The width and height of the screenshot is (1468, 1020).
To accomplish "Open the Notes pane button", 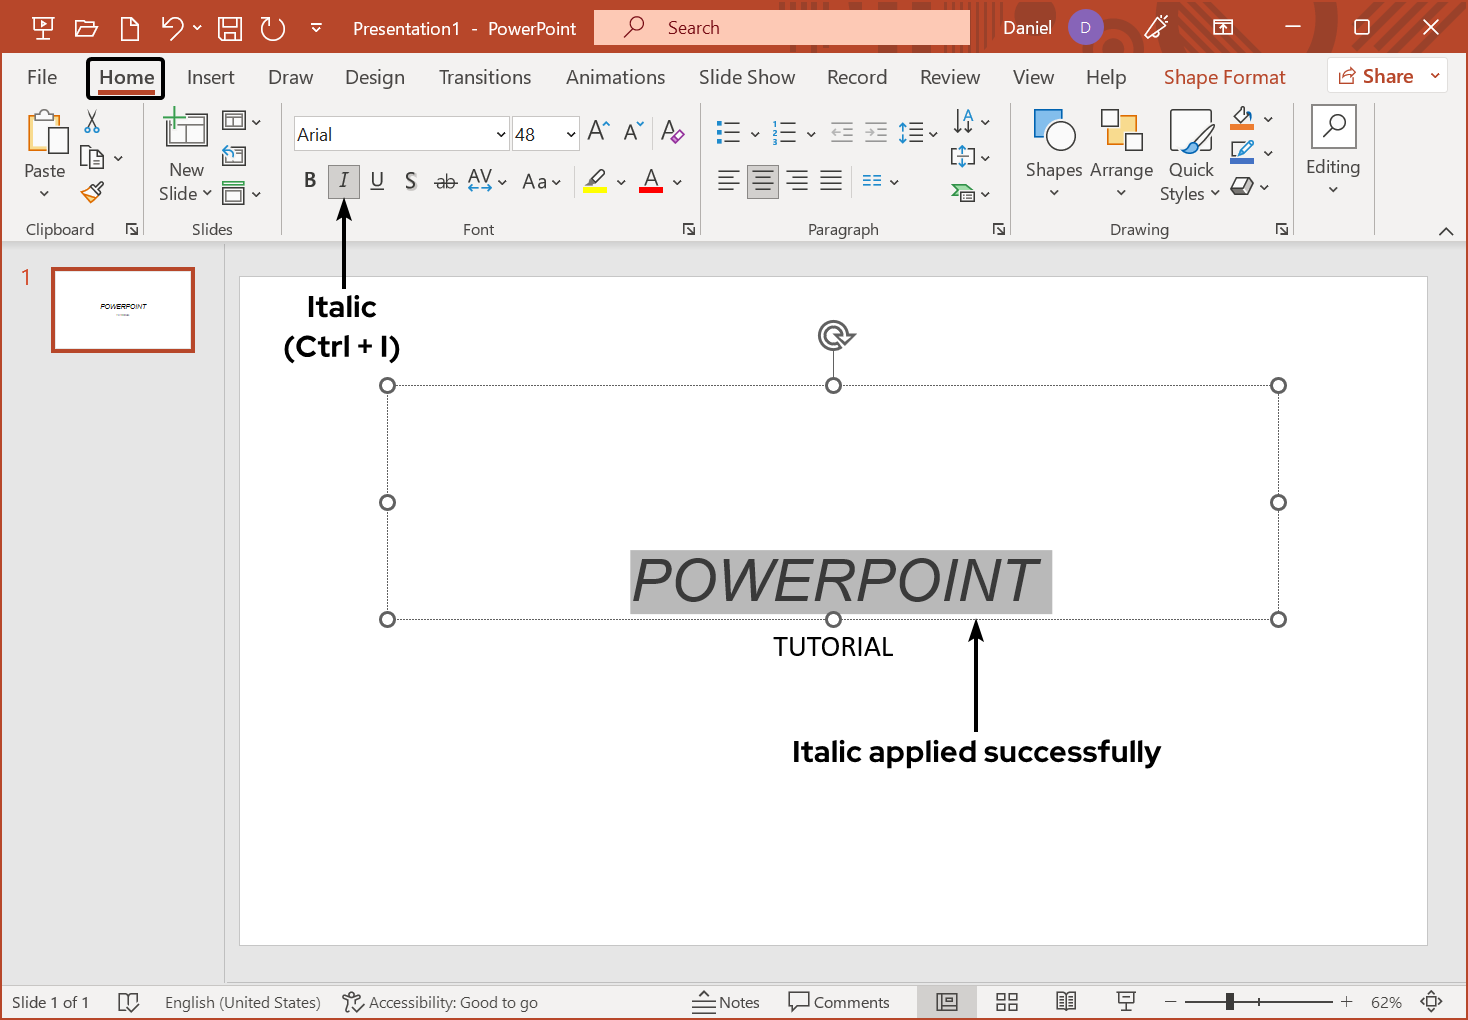I will click(x=726, y=1002).
